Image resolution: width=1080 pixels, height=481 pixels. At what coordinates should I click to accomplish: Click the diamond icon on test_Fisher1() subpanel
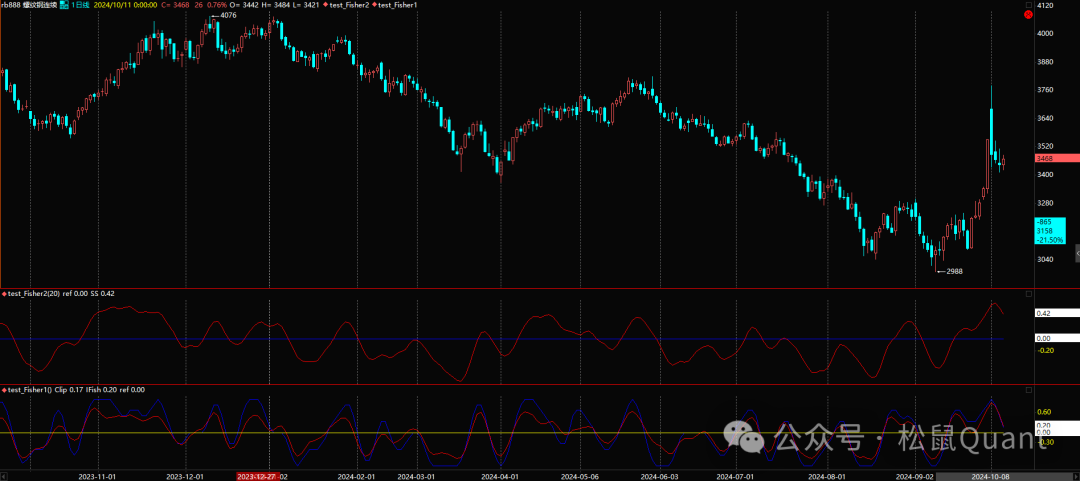pos(4,389)
